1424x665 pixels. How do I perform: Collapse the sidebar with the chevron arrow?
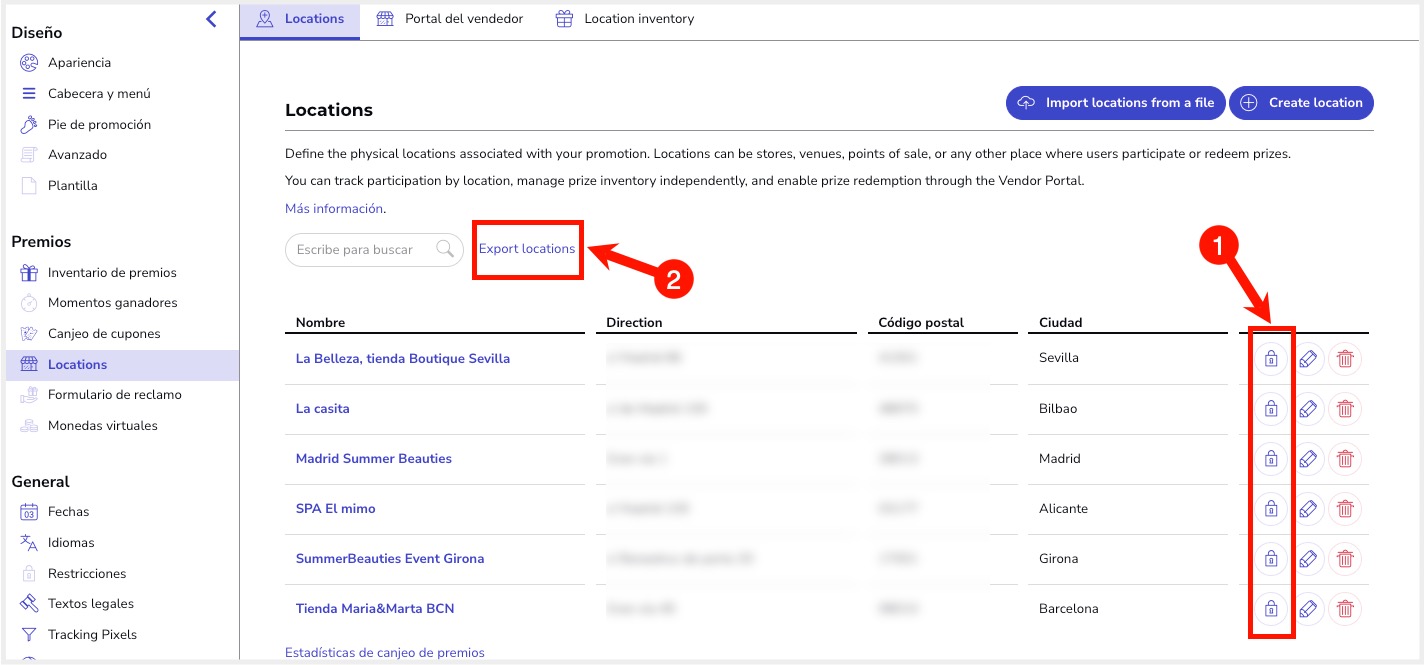pyautogui.click(x=211, y=18)
